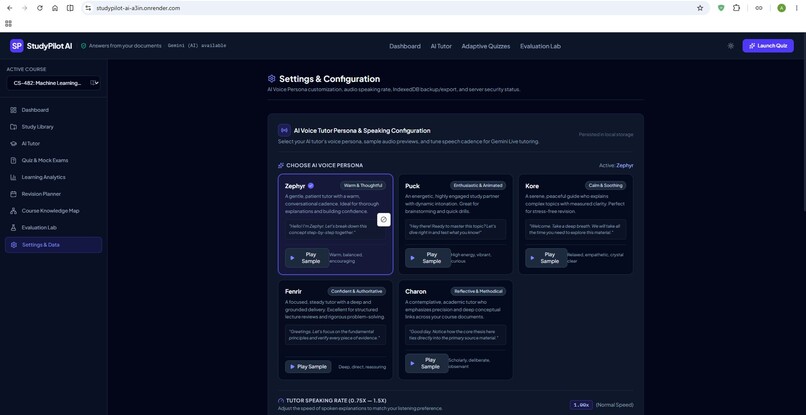Click the white circular icon on Zephyr card
This screenshot has width=806, height=415.
[383, 220]
